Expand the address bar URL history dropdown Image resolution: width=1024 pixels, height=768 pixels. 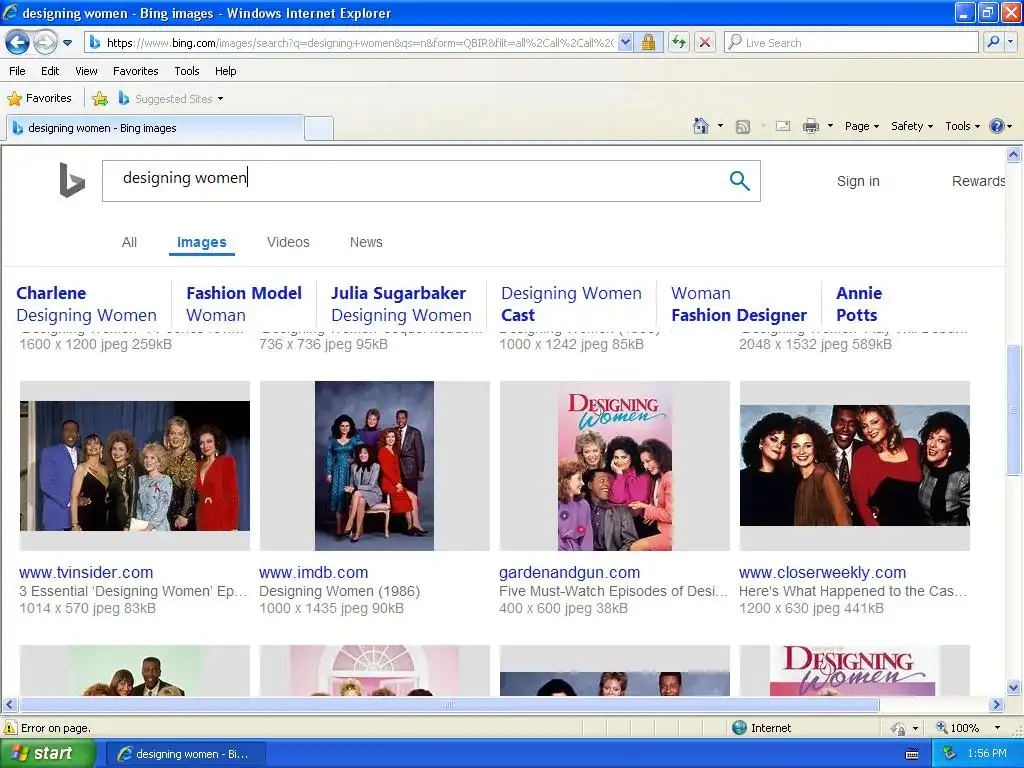click(625, 42)
